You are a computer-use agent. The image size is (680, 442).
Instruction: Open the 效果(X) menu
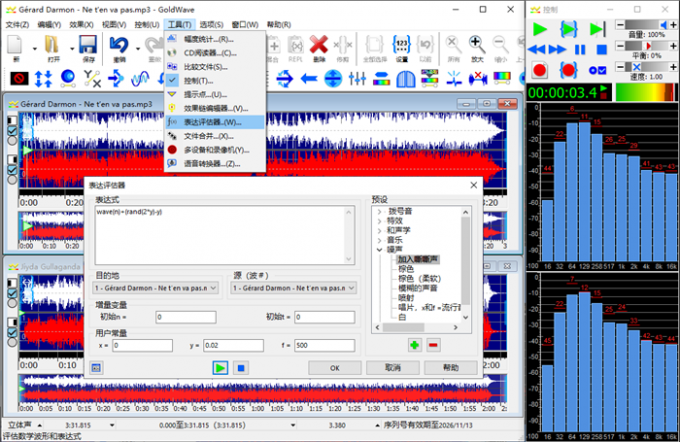pos(82,25)
